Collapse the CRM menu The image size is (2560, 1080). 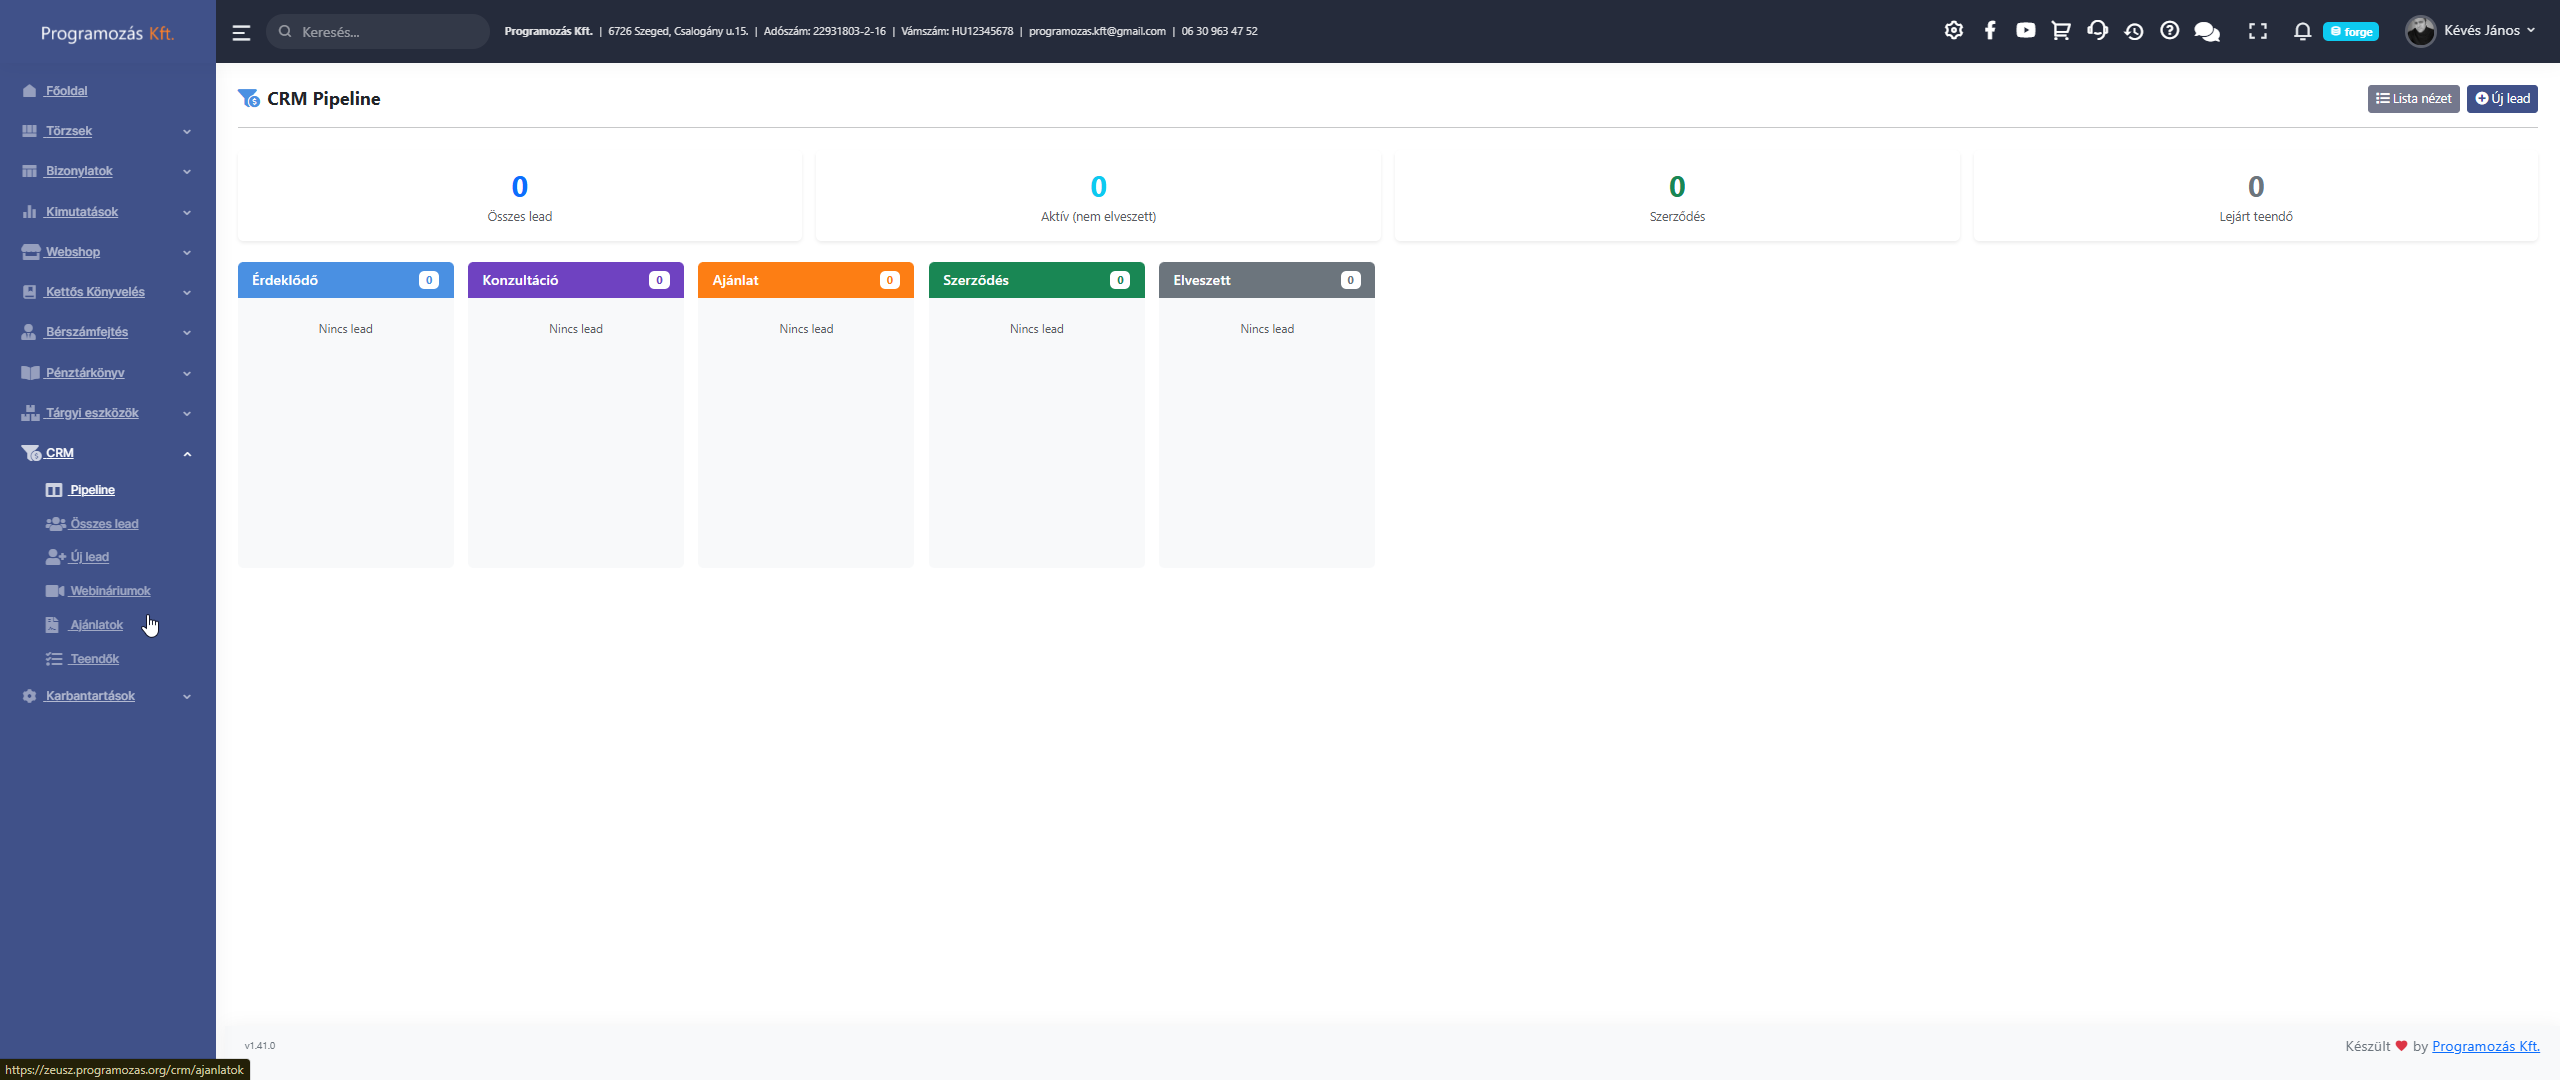[107, 453]
